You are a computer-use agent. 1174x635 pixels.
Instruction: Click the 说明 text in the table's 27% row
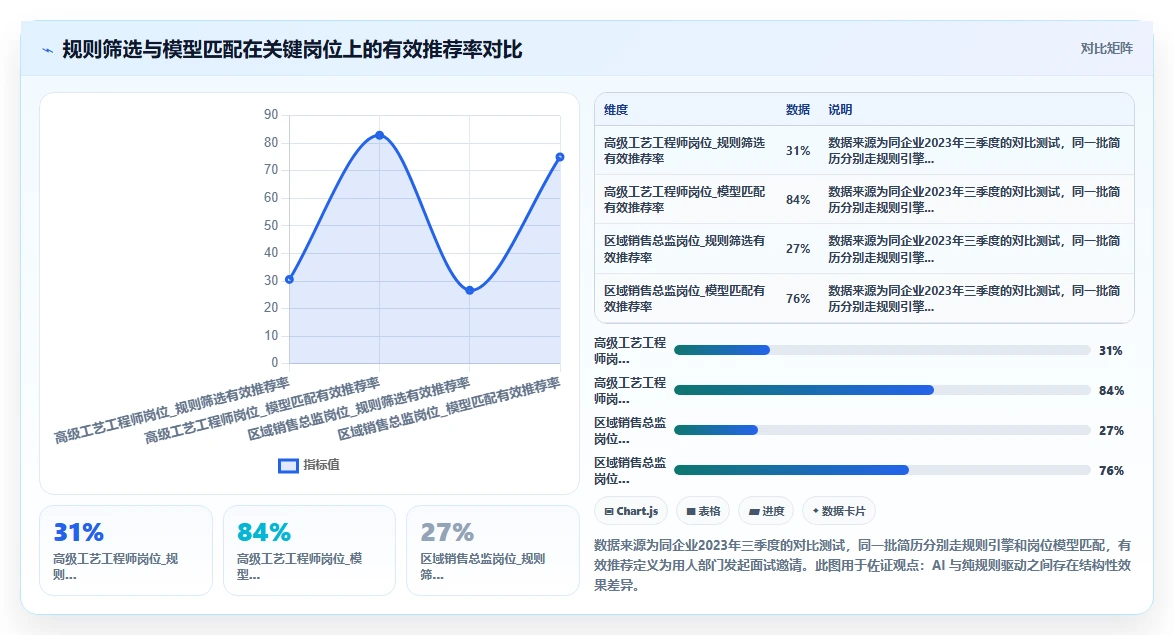974,249
